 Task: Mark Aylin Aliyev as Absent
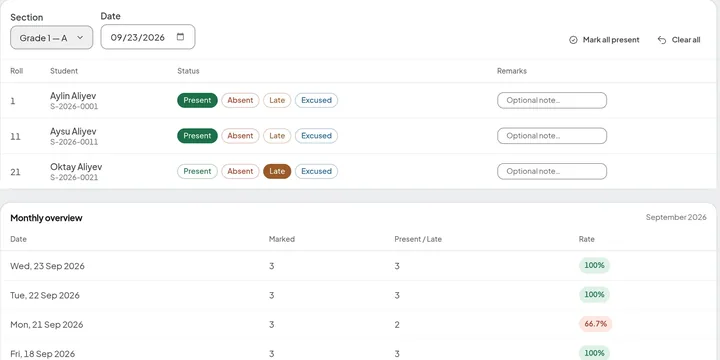pyautogui.click(x=240, y=100)
